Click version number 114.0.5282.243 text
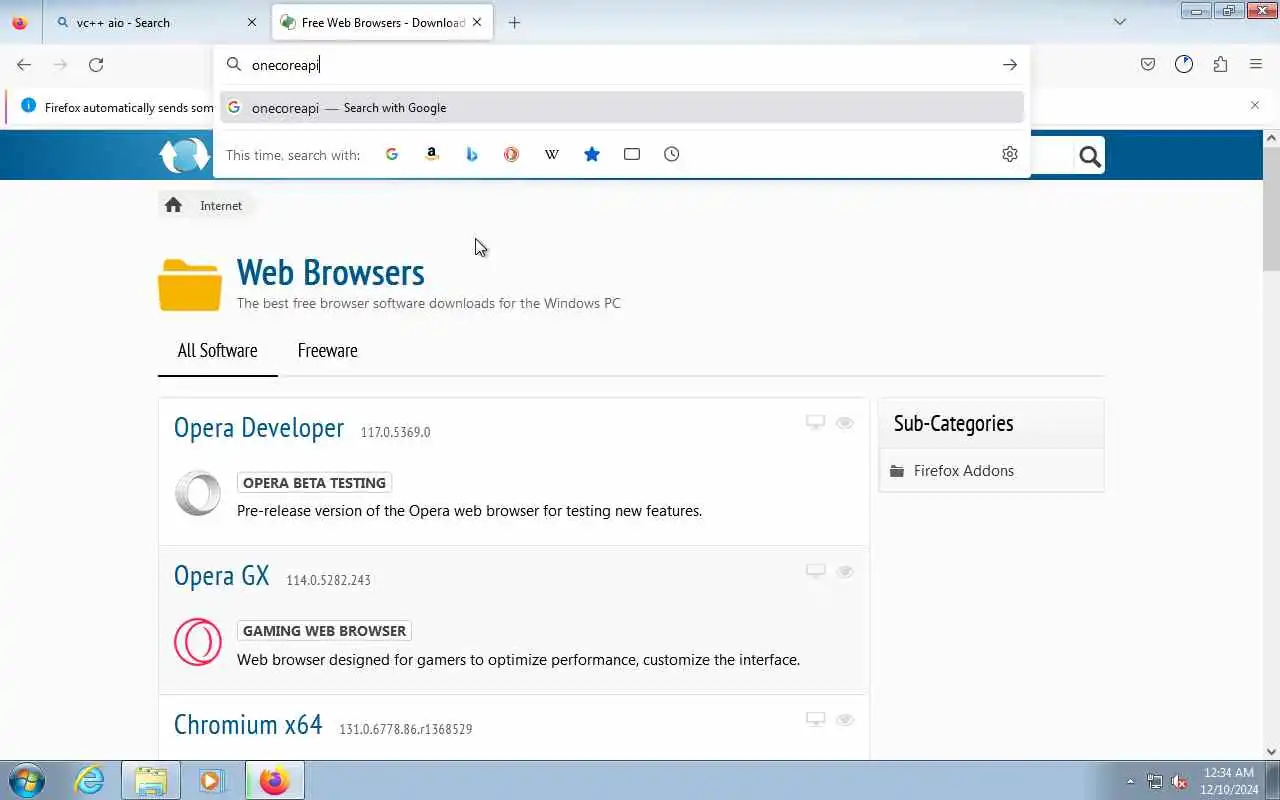This screenshot has height=800, width=1280. coord(328,580)
